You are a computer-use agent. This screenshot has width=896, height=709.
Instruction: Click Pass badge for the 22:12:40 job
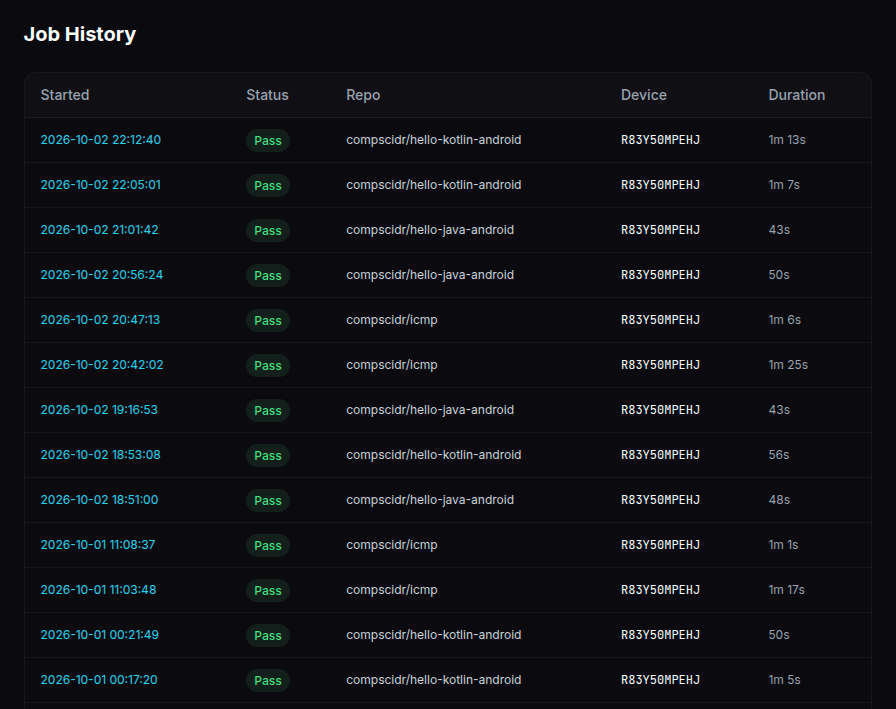[268, 141]
